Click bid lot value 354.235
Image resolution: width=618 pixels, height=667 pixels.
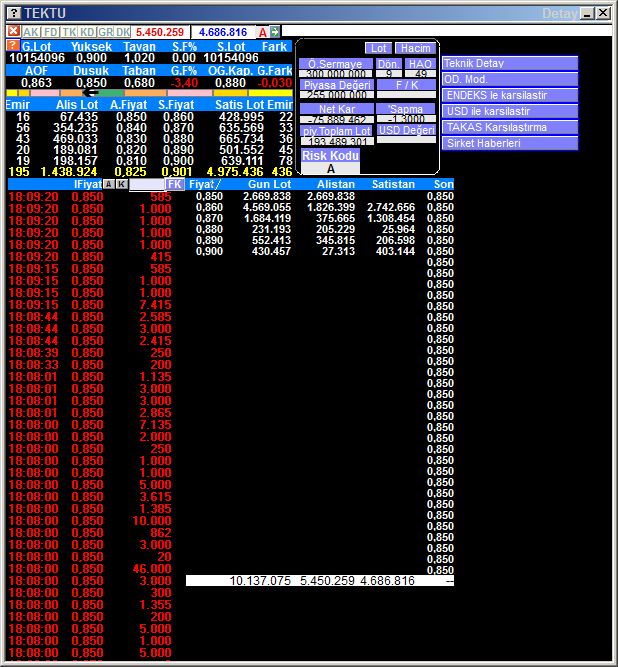[75, 128]
